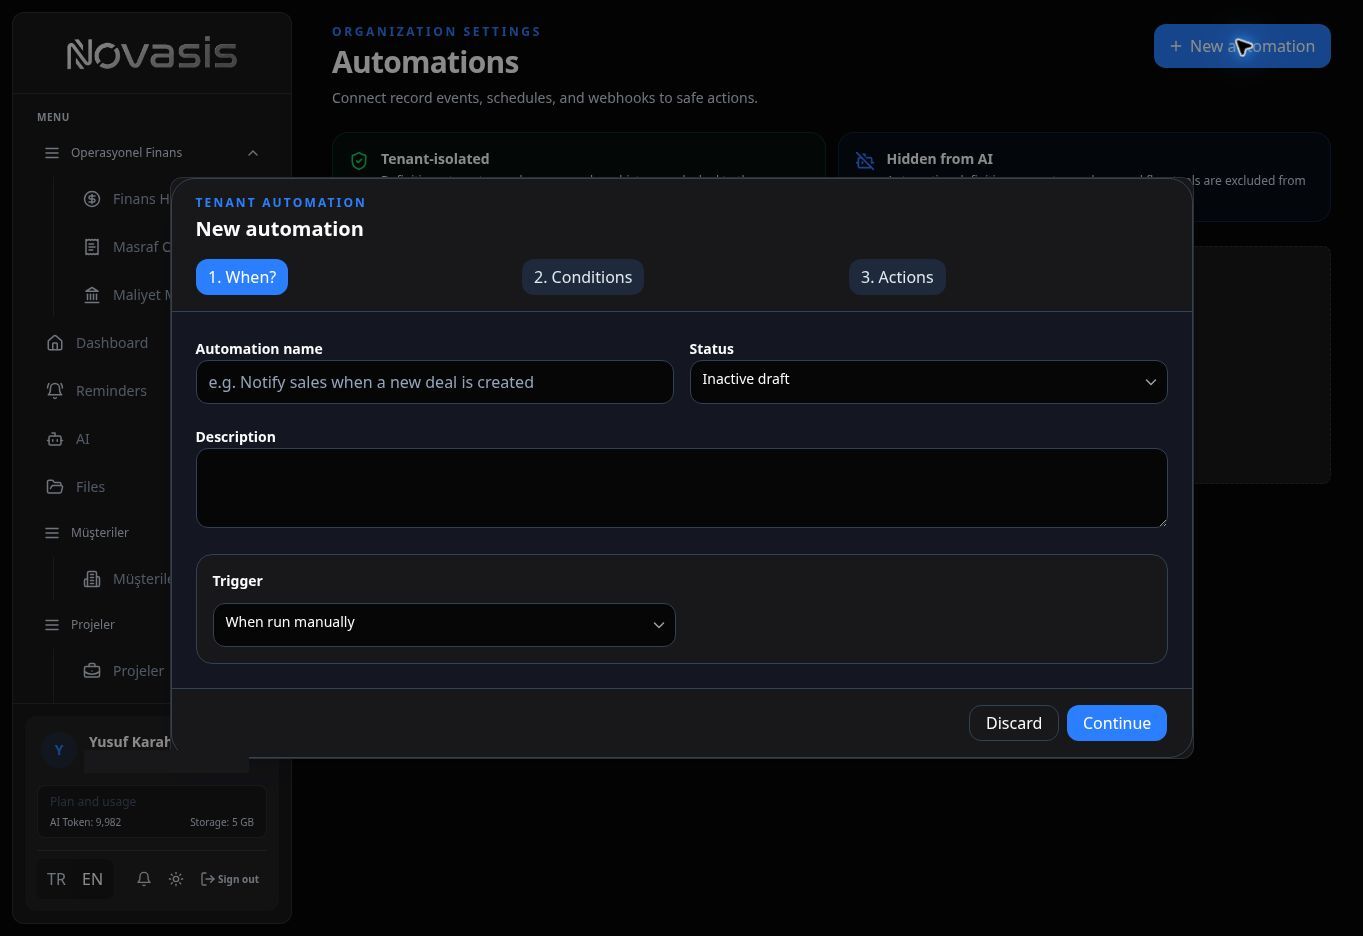Click inside the Description text area
The height and width of the screenshot is (936, 1363).
pos(682,488)
